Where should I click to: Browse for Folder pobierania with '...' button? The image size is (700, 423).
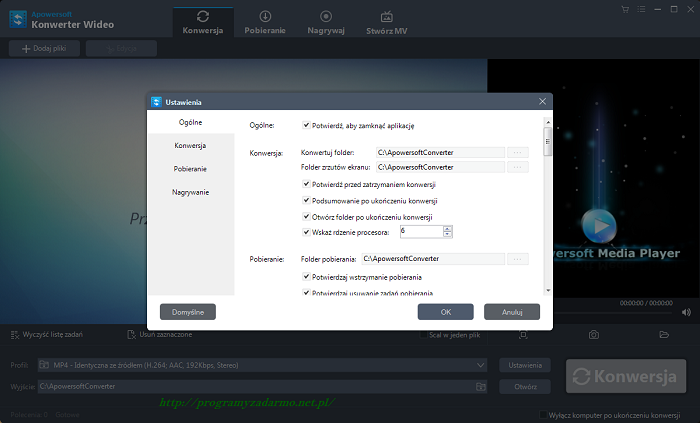coord(517,259)
